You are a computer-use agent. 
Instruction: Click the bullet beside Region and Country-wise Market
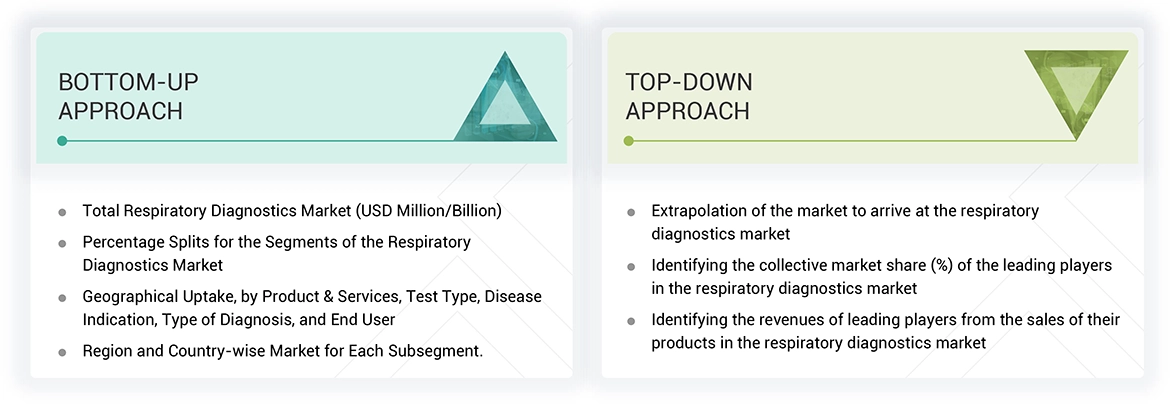pos(63,352)
